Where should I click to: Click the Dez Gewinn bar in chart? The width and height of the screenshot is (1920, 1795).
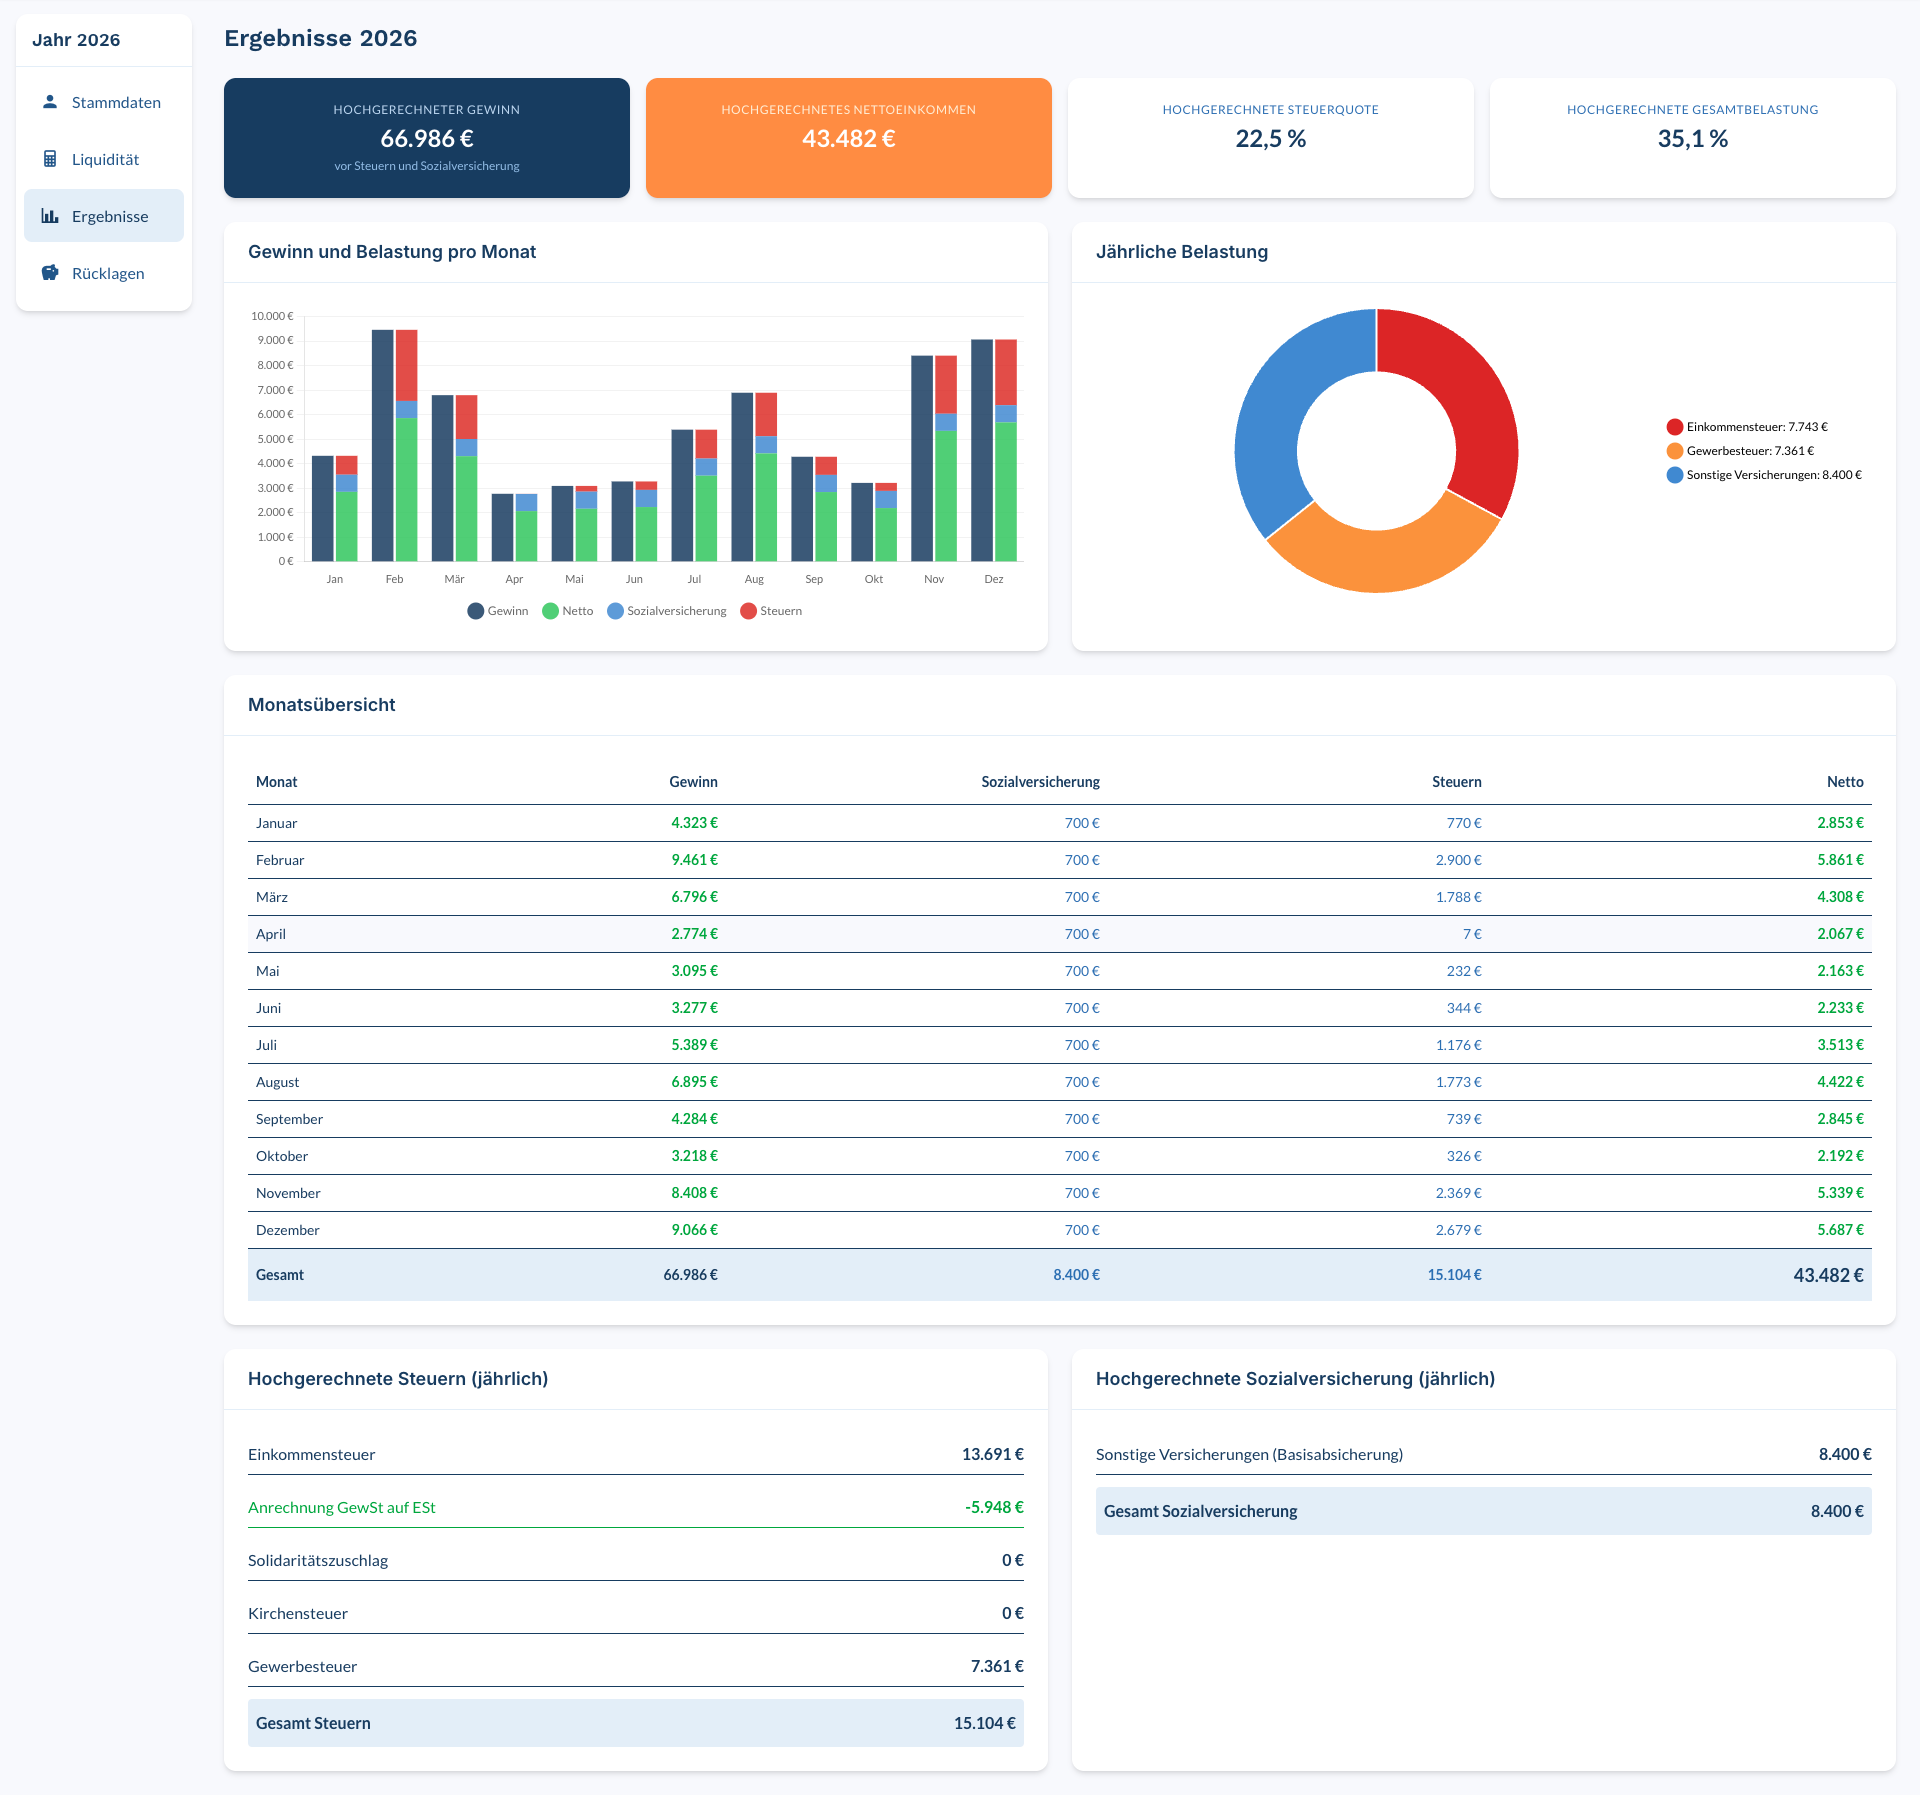pyautogui.click(x=982, y=450)
